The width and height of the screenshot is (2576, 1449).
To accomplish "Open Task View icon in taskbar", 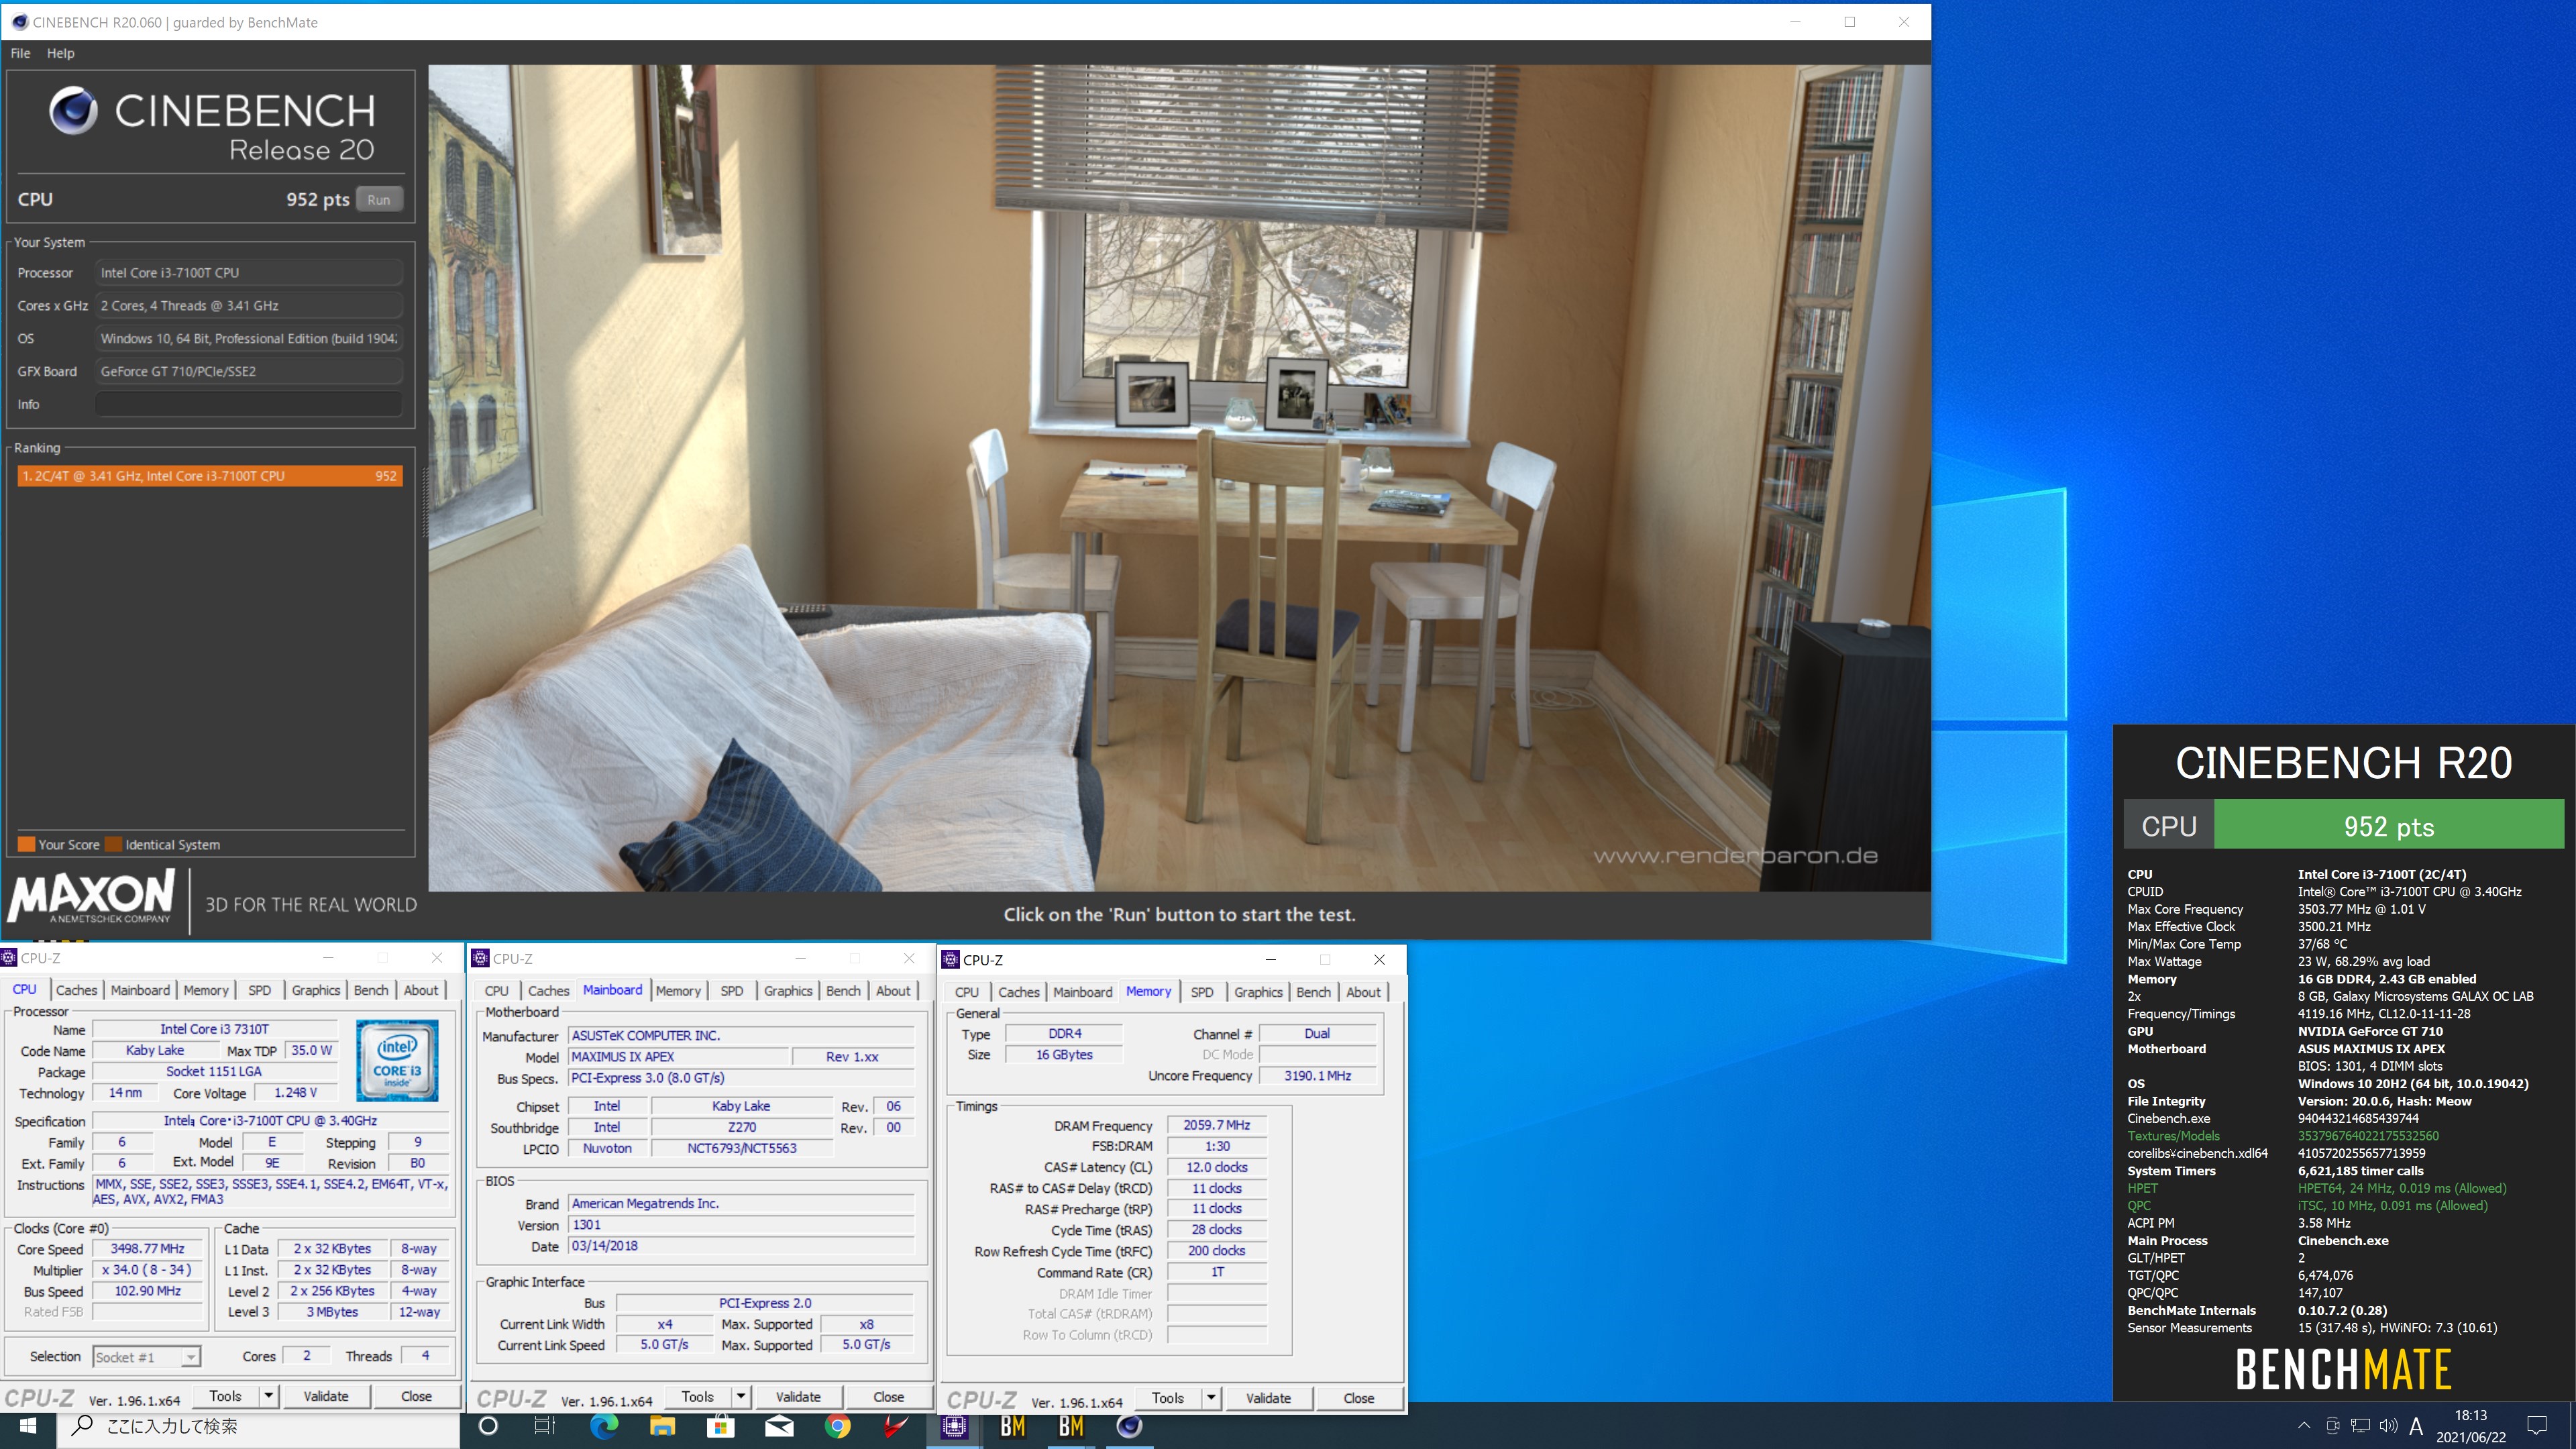I will 545,1426.
